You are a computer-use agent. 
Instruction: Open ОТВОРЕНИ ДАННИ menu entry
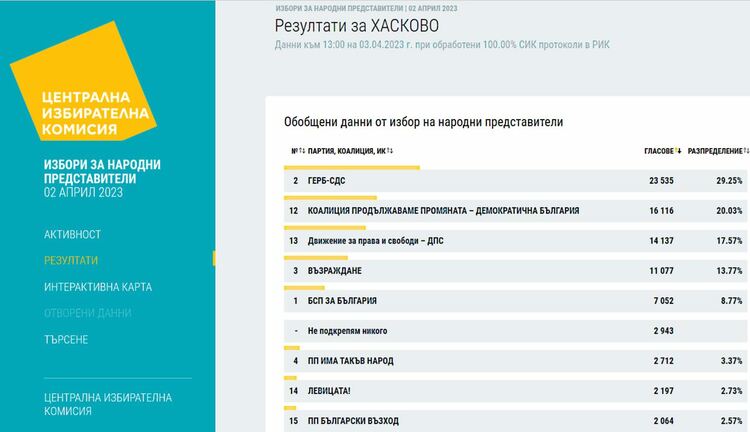(x=88, y=313)
